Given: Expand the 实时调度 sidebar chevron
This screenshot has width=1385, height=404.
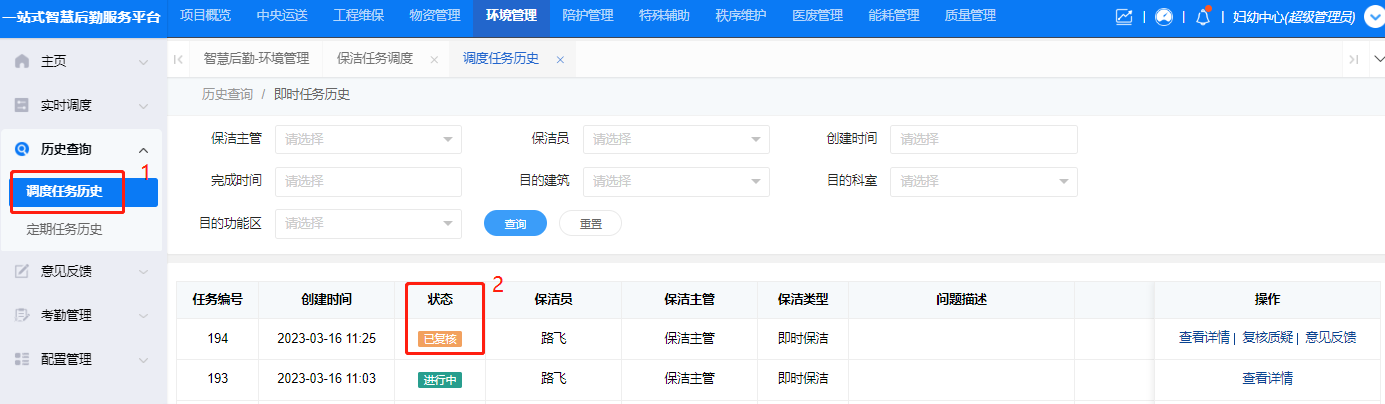Looking at the screenshot, I should pyautogui.click(x=143, y=106).
